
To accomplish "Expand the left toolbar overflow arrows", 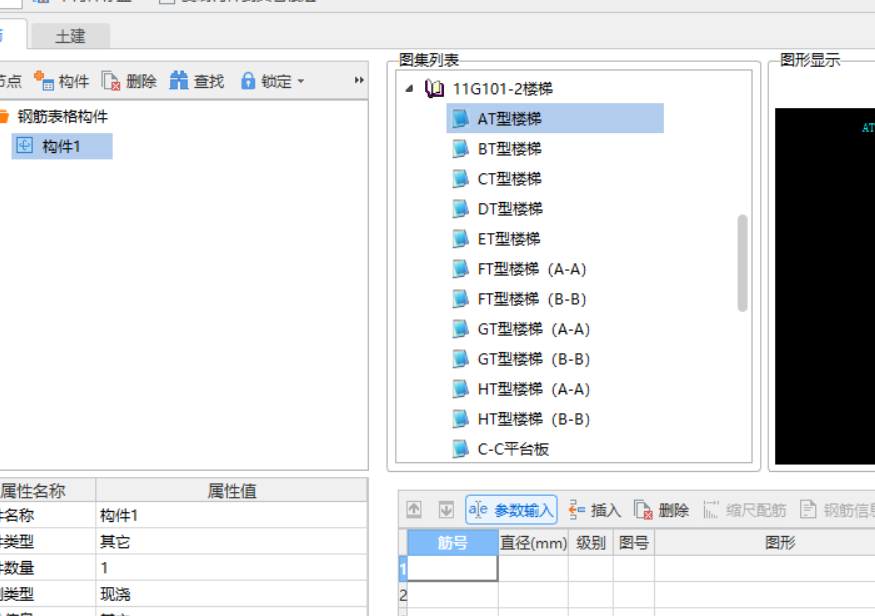I will point(359,80).
